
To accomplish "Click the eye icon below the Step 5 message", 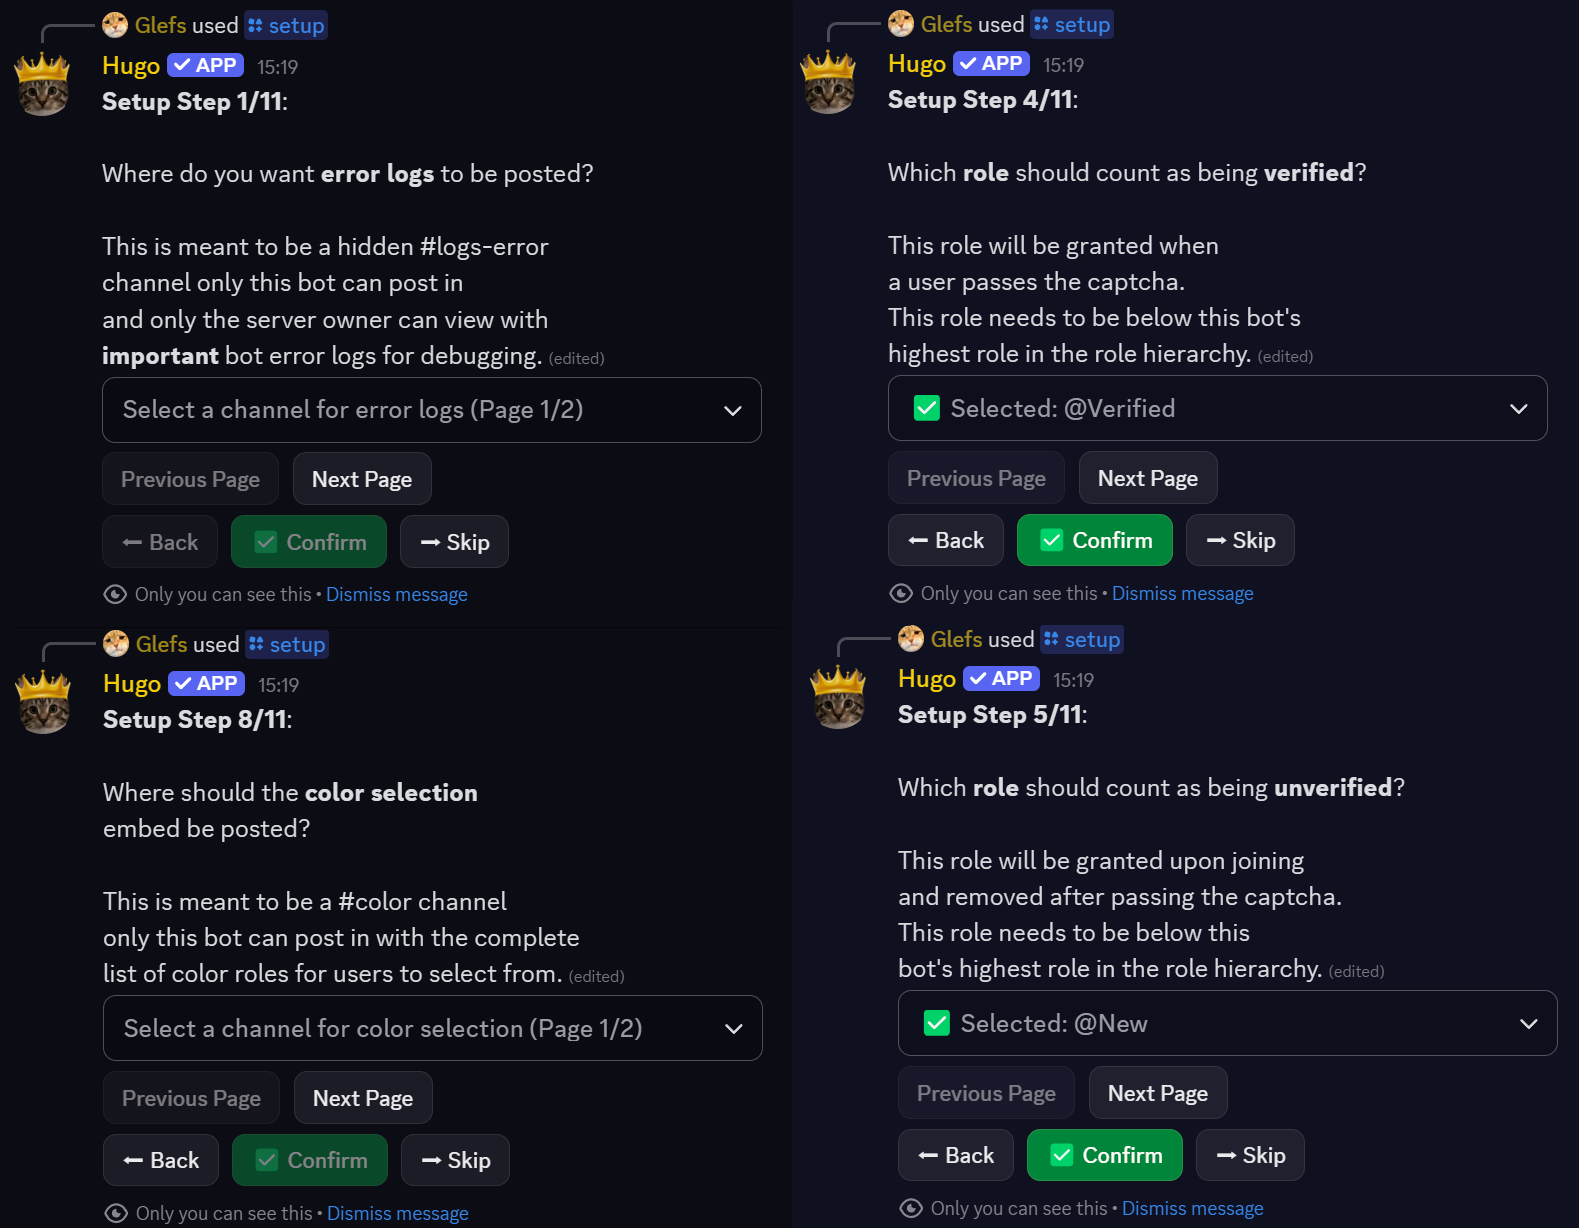I will 911,1209.
